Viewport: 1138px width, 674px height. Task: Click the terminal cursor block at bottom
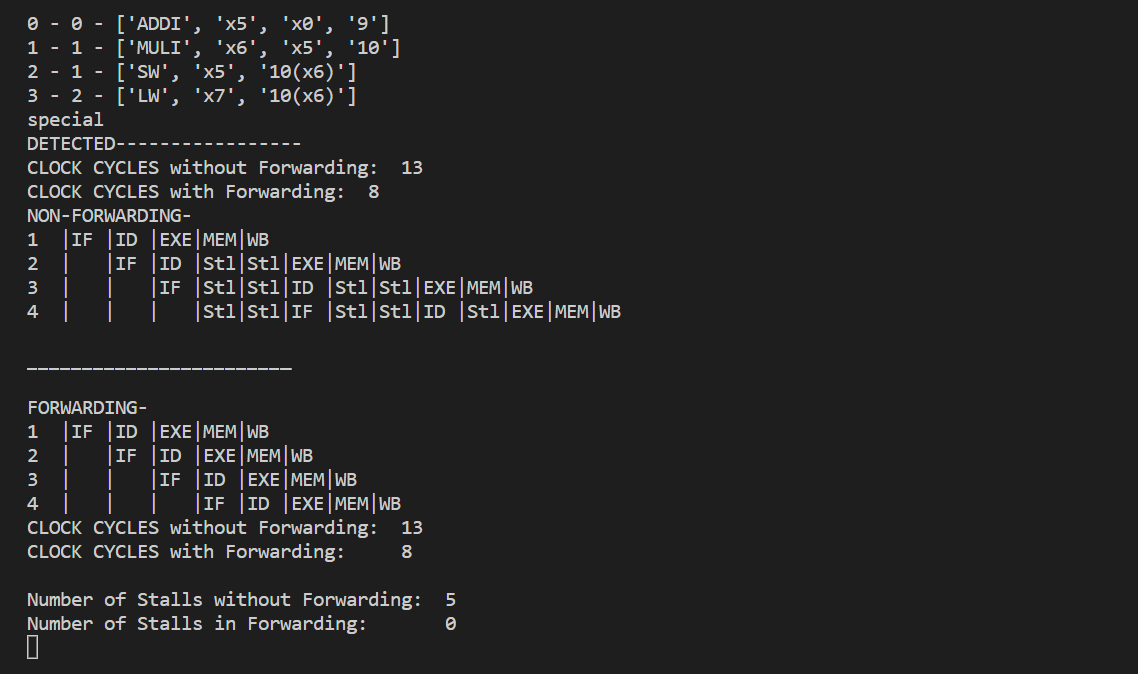click(x=33, y=647)
